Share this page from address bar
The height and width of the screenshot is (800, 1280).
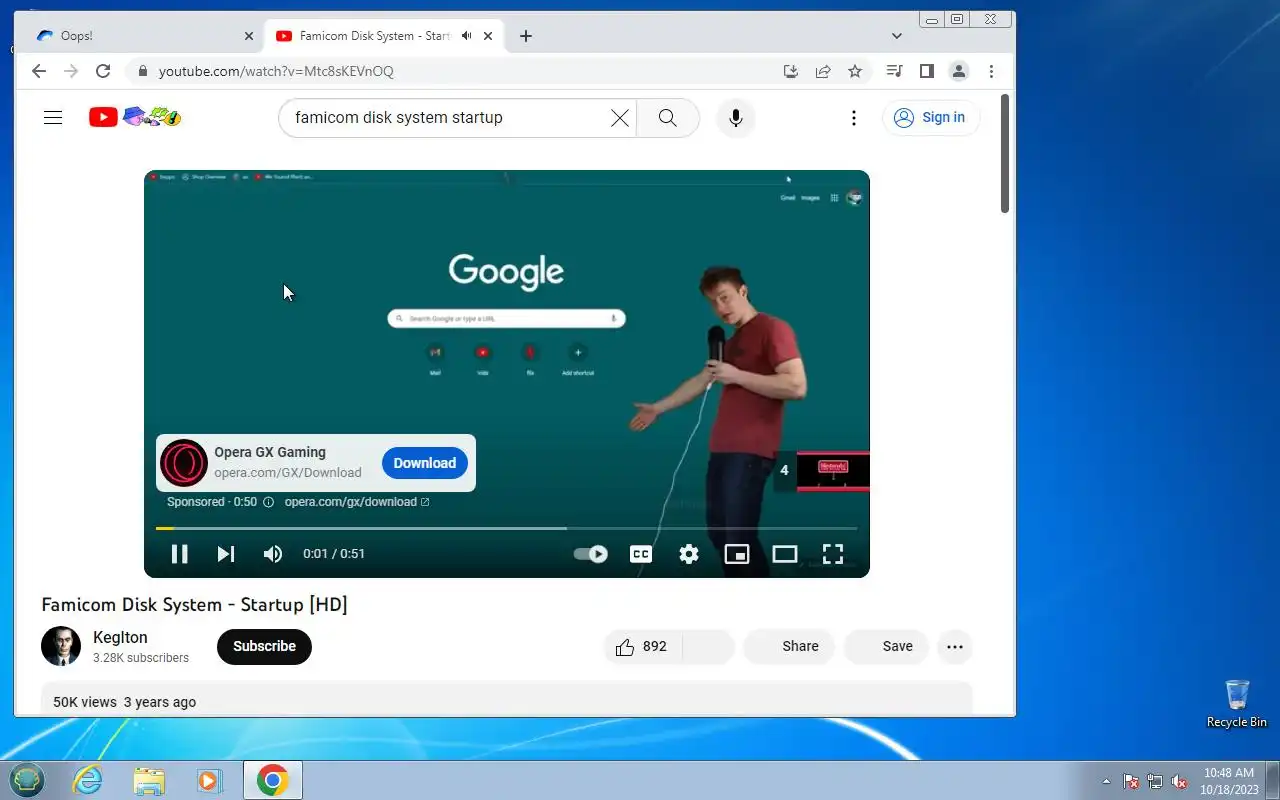823,71
